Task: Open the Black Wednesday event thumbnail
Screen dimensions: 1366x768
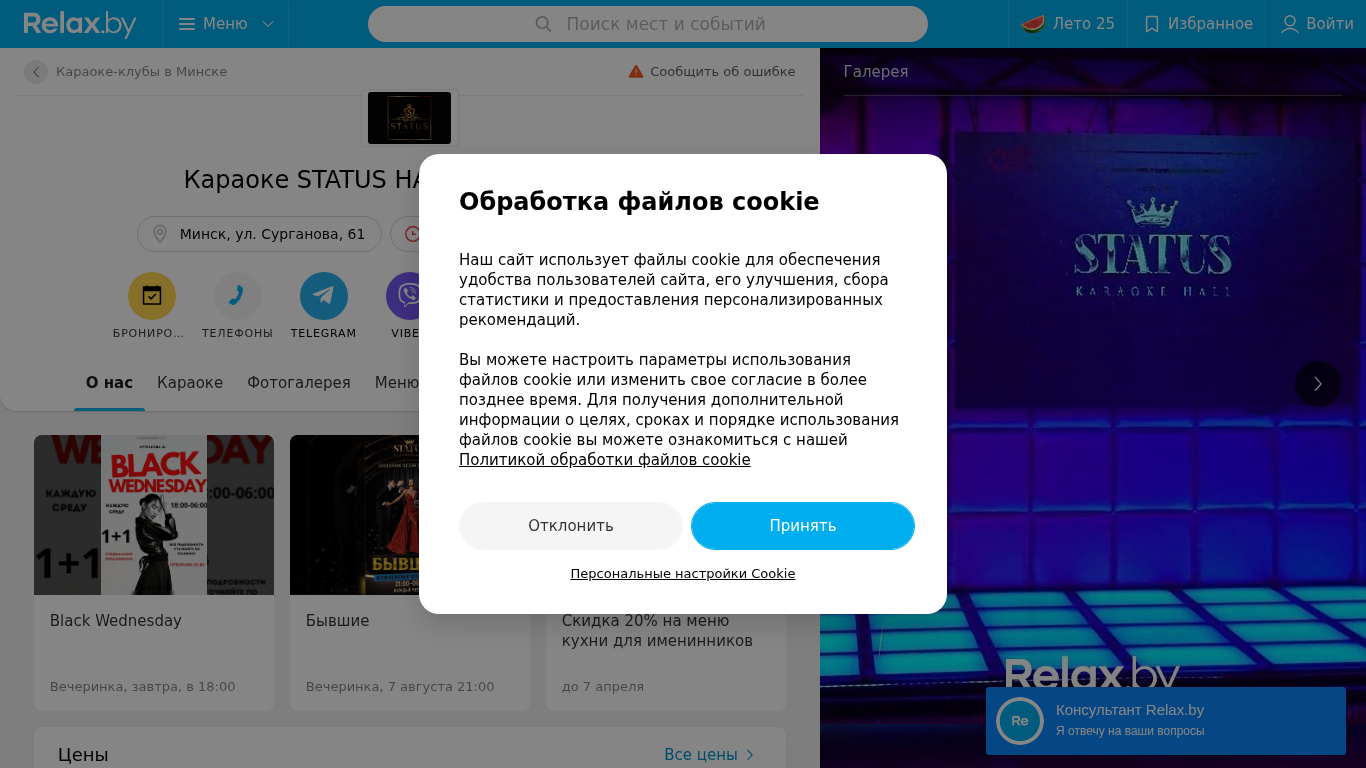Action: click(x=154, y=515)
